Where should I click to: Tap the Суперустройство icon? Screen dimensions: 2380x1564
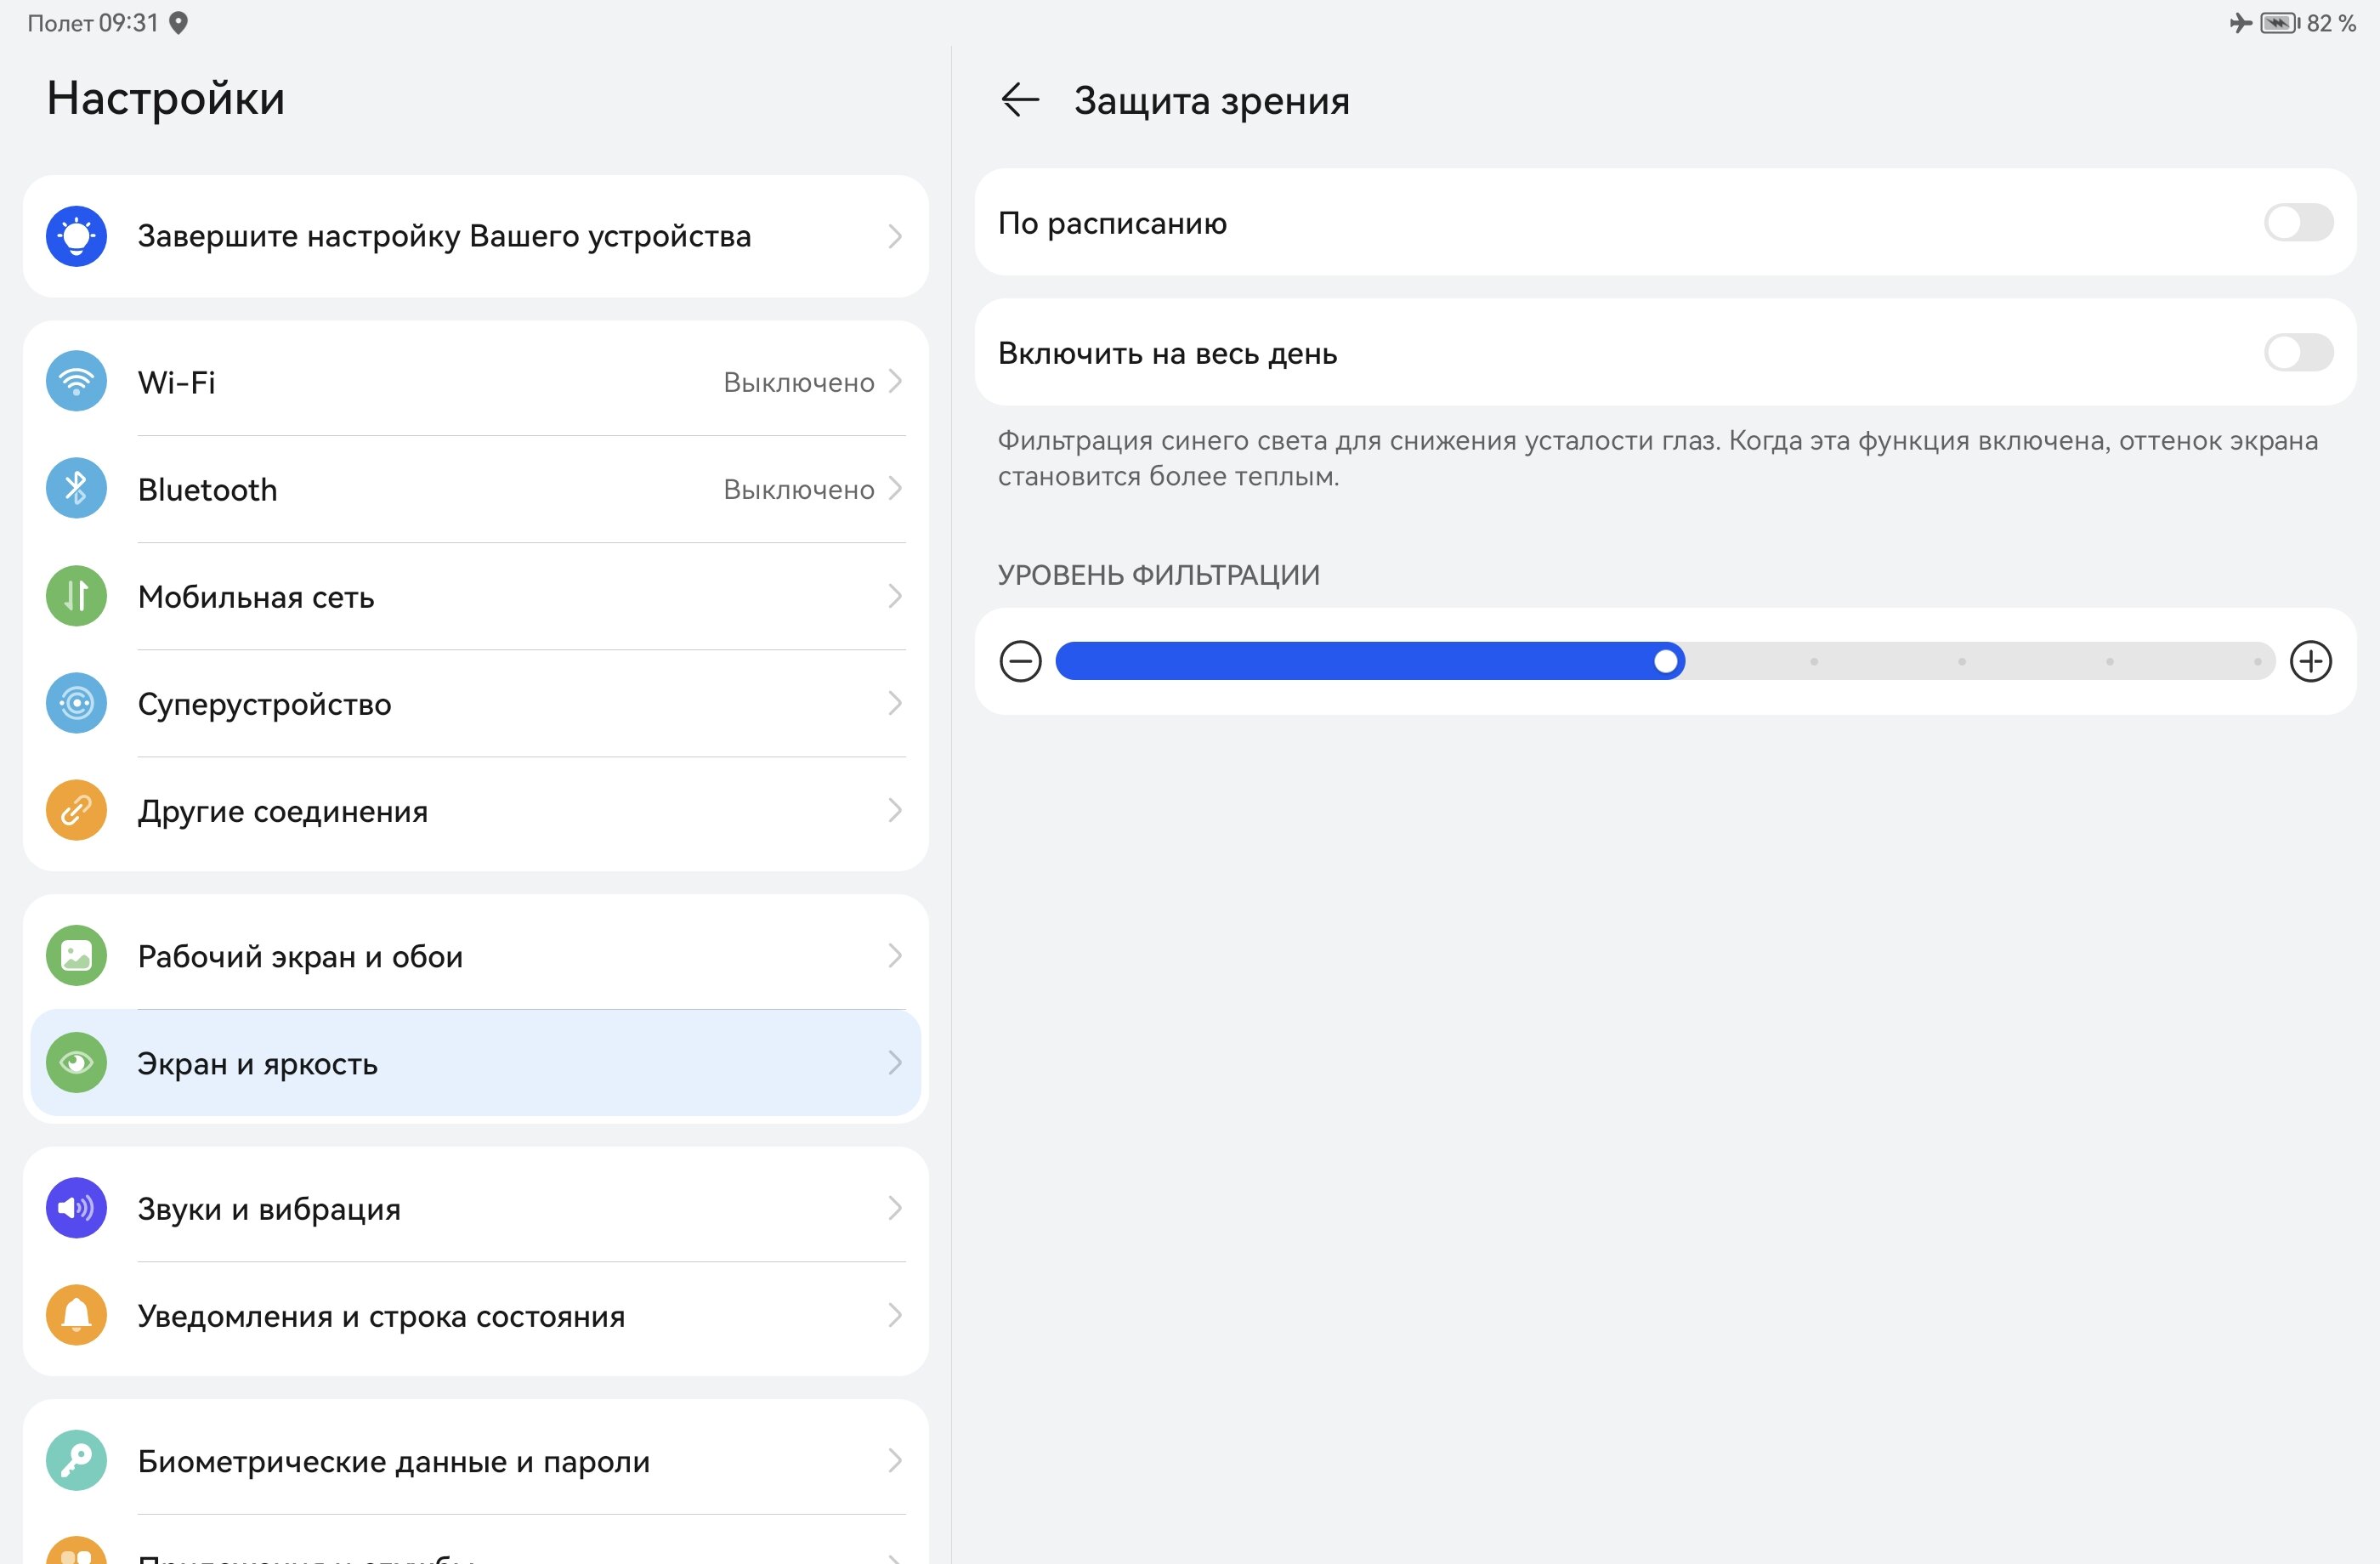click(76, 703)
